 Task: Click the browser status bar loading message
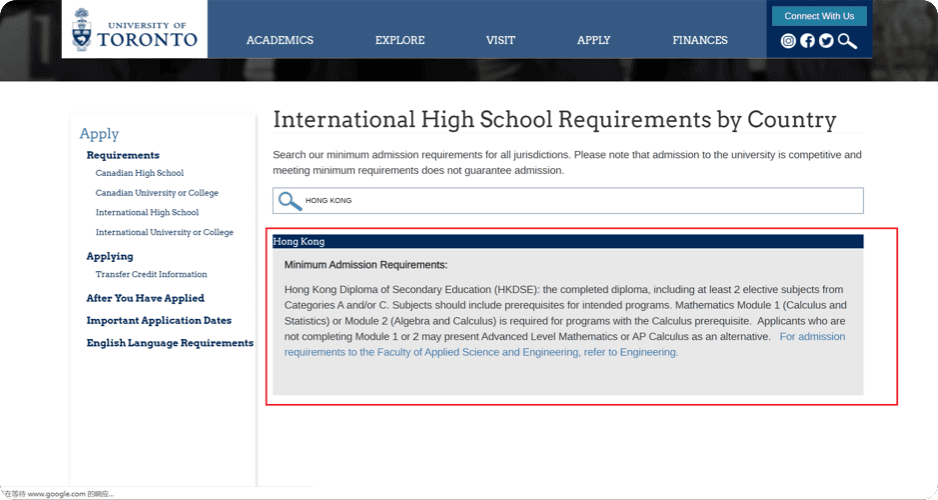pos(59,494)
